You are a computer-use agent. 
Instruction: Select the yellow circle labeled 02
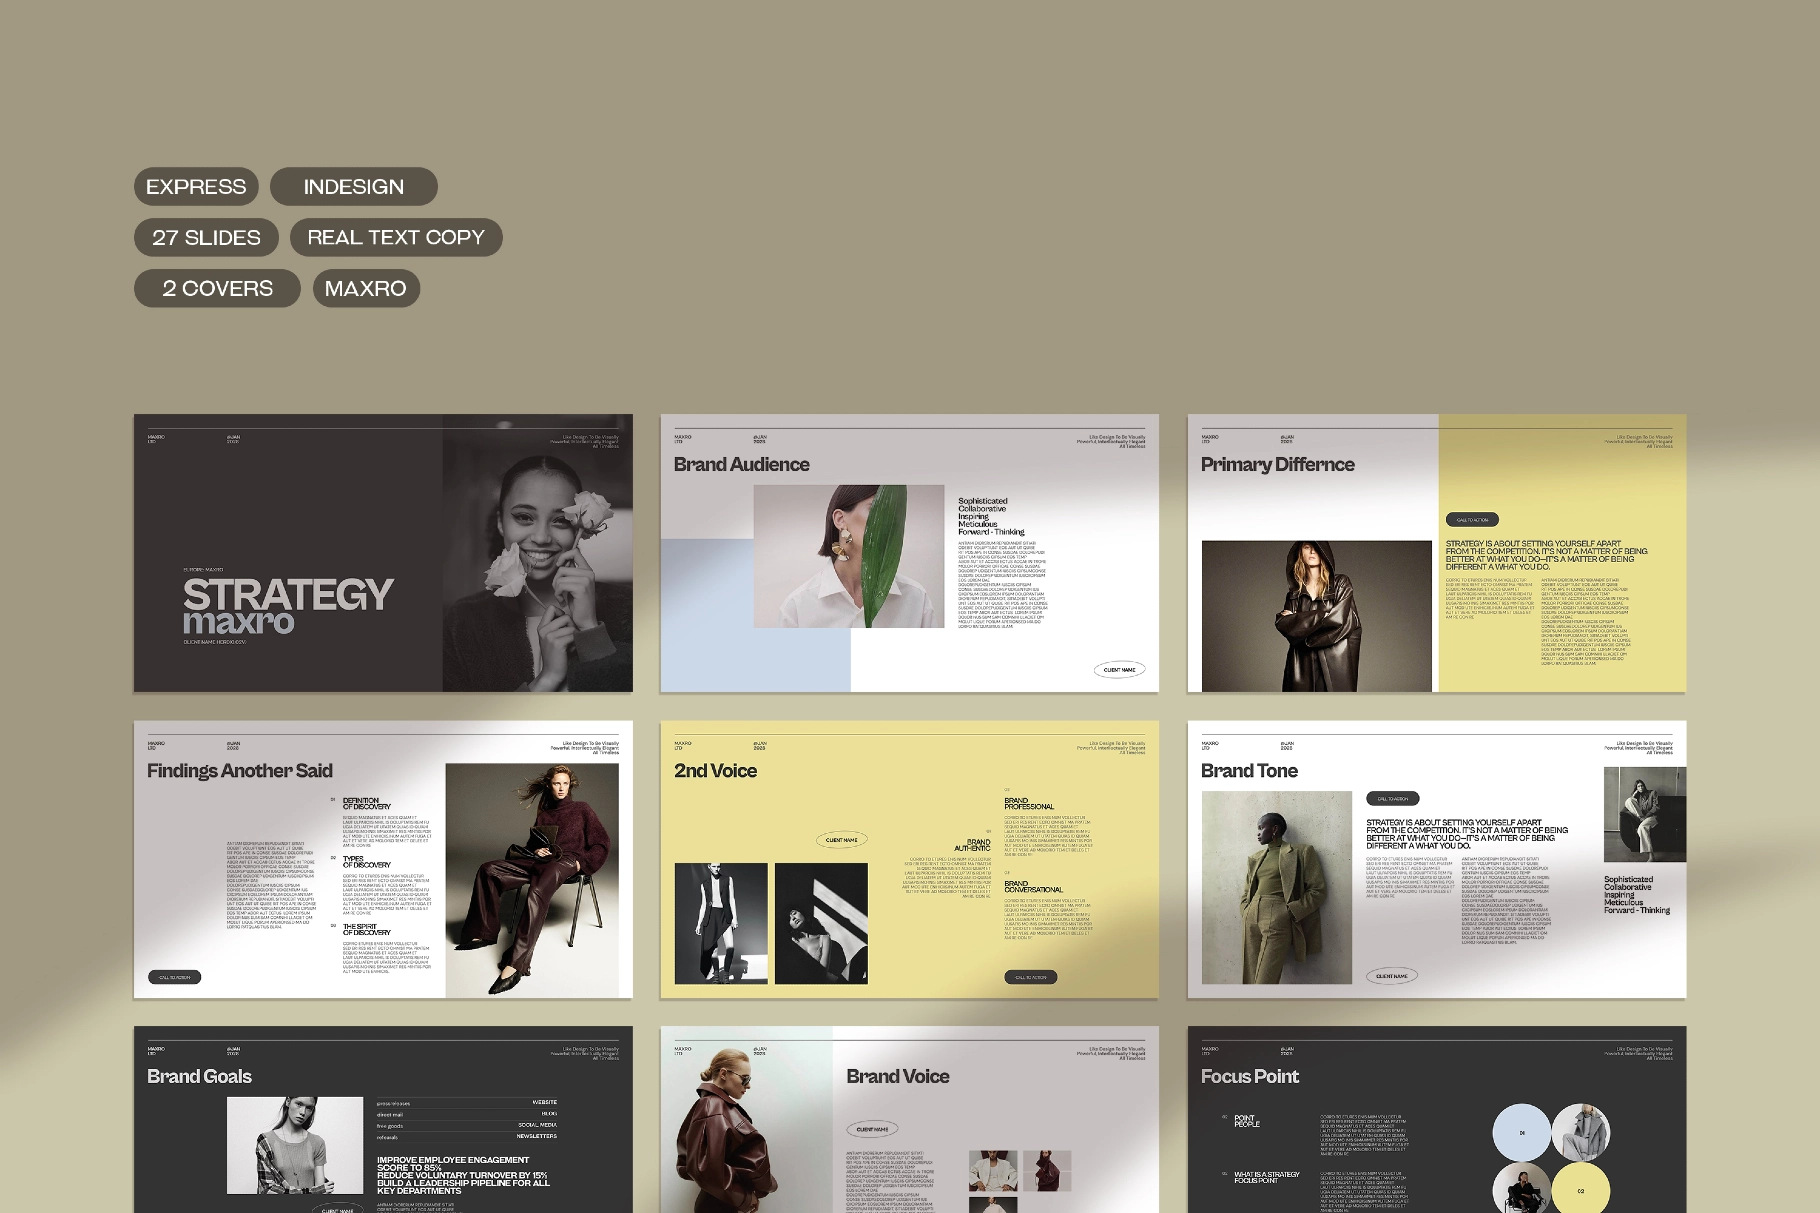tap(1581, 1191)
